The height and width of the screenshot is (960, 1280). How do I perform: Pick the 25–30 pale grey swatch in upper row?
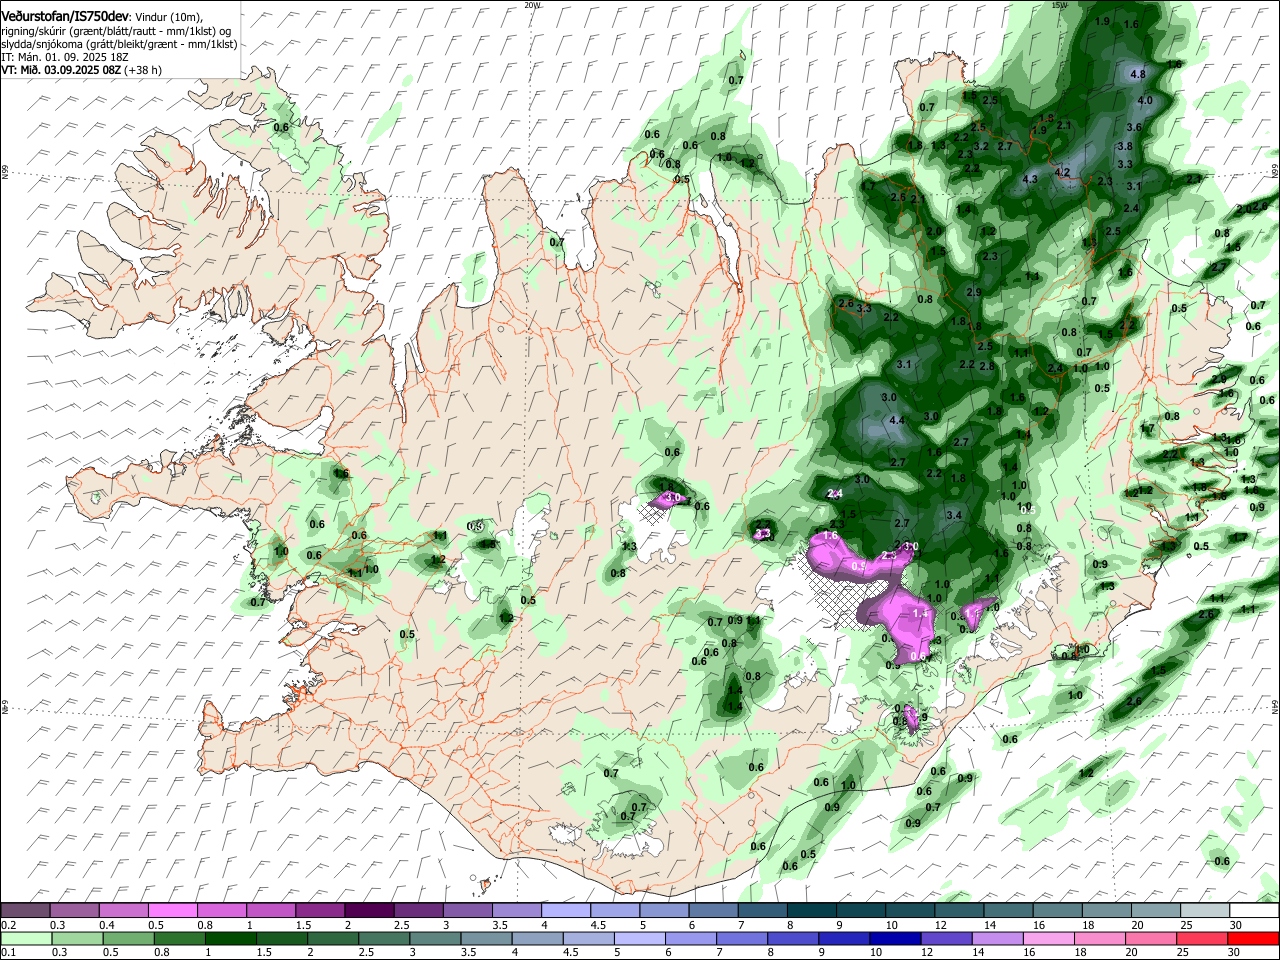pos(1205,910)
